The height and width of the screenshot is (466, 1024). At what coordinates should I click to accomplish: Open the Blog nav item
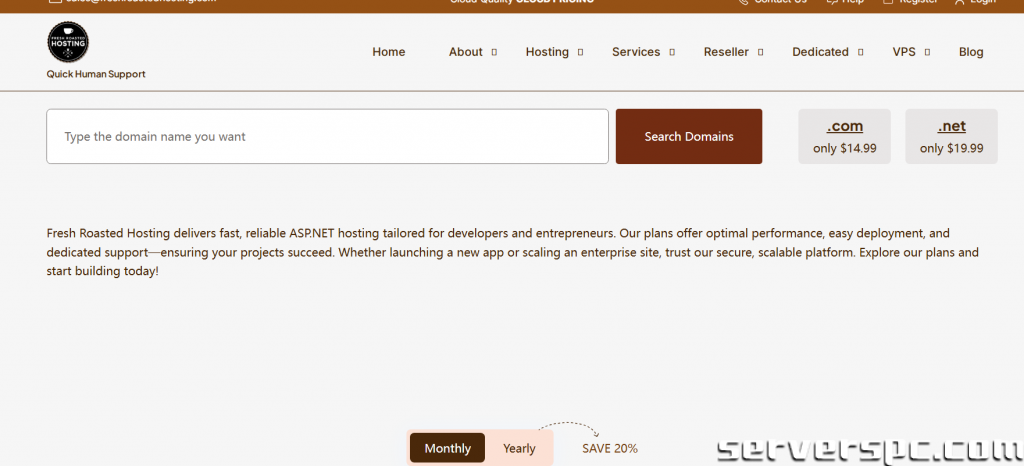tap(970, 52)
